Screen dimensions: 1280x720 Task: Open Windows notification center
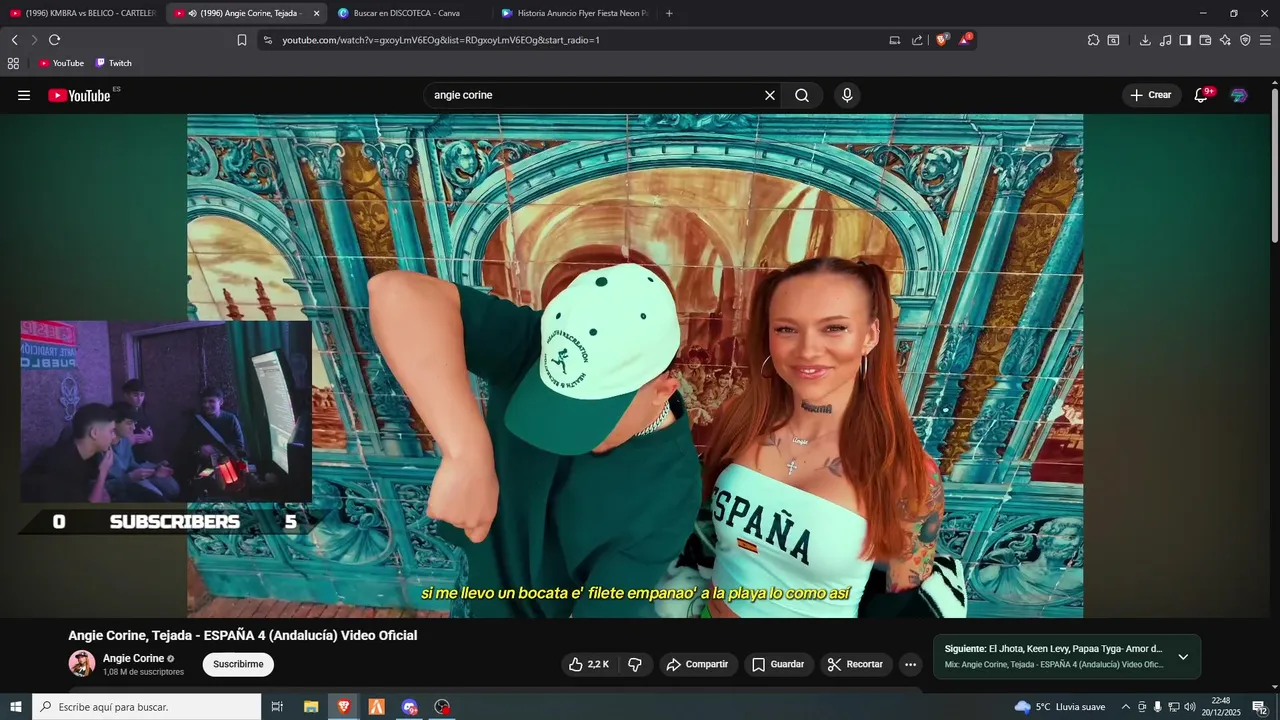click(x=1260, y=707)
